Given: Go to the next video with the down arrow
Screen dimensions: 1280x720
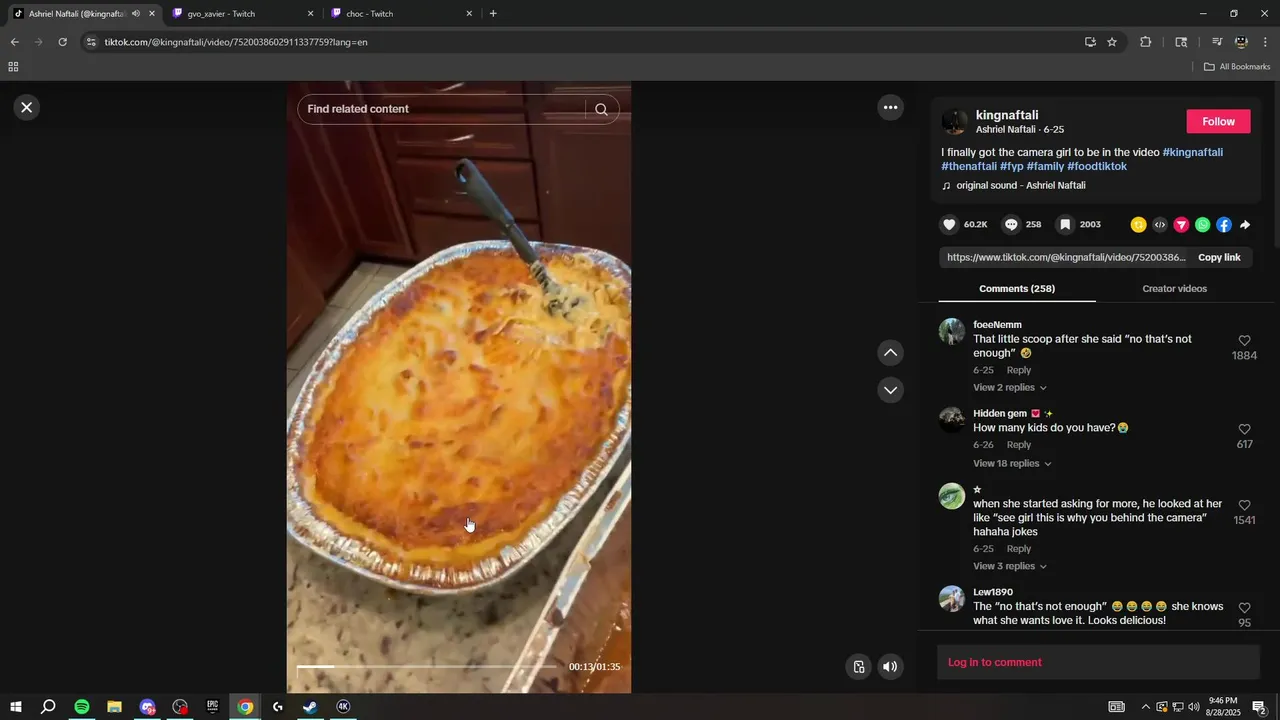Looking at the screenshot, I should pos(890,390).
